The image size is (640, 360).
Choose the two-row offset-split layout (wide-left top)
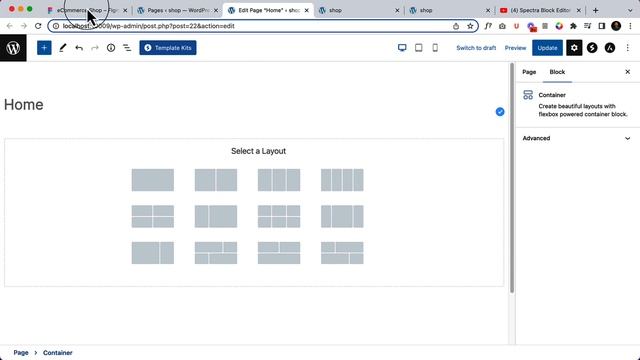point(216,253)
